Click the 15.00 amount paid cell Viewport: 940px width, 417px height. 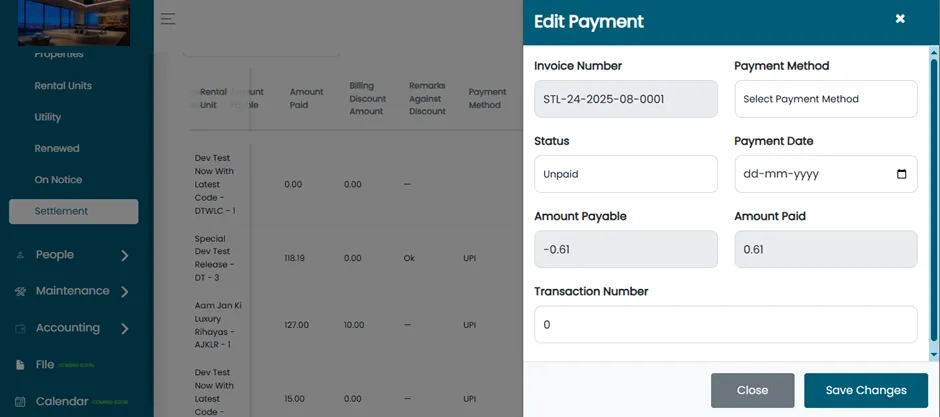(x=294, y=398)
